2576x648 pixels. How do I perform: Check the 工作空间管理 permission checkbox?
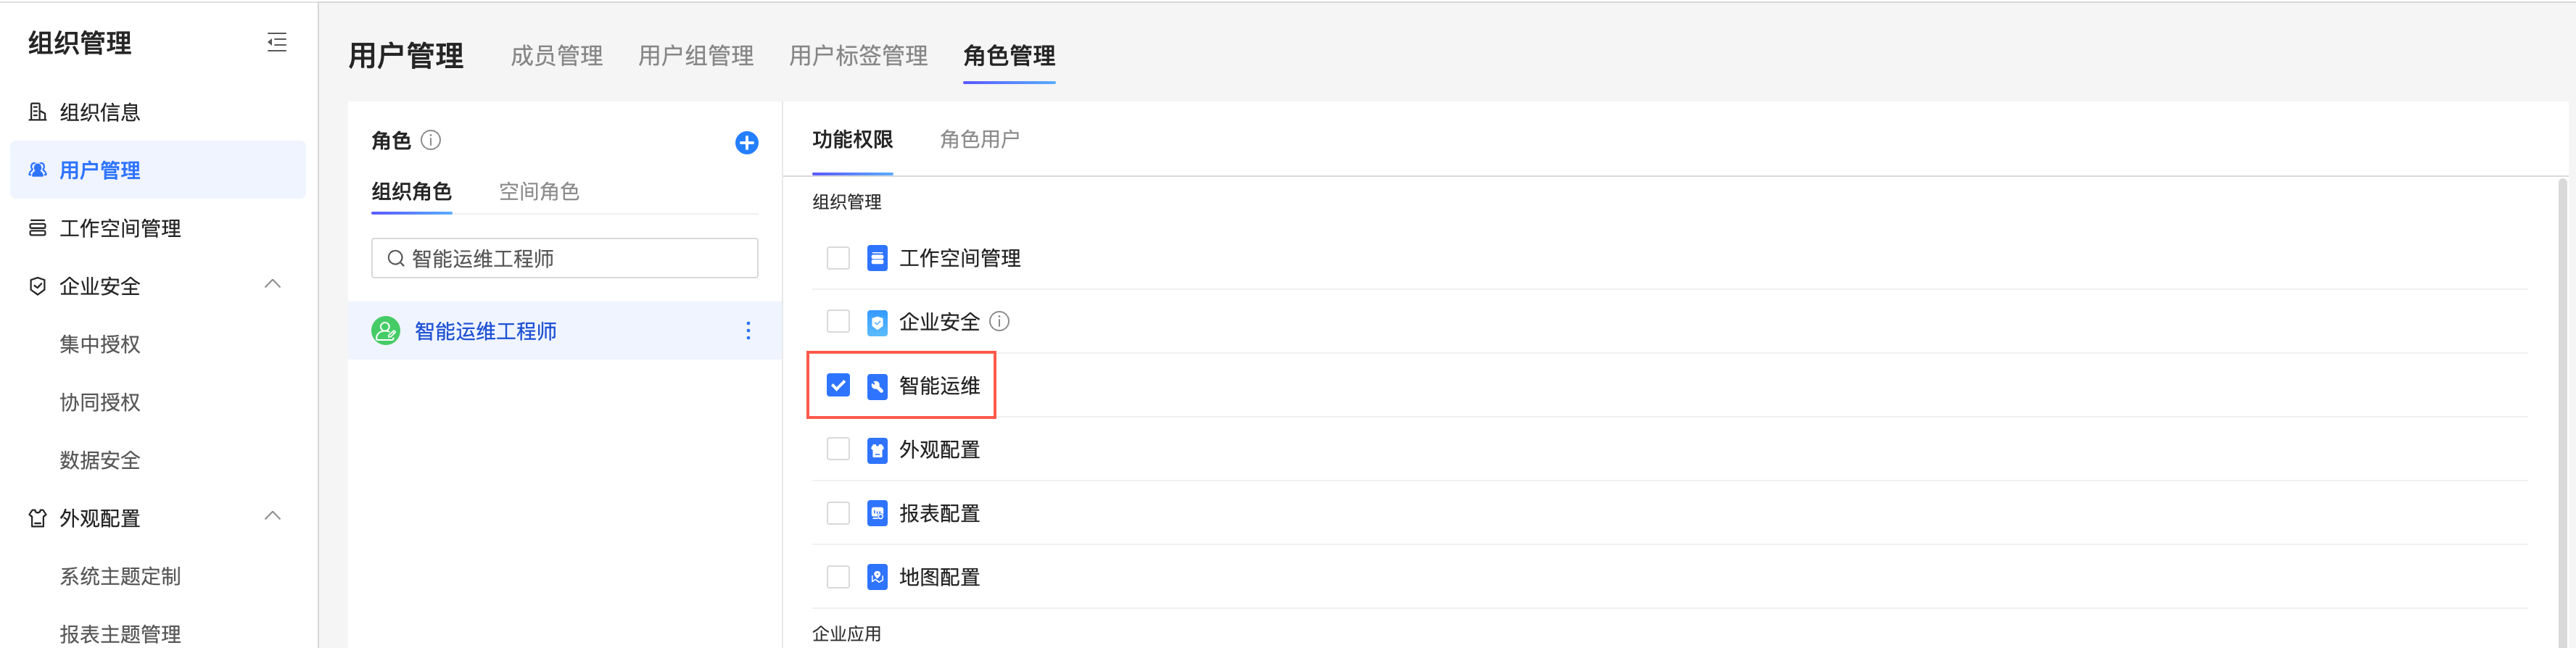[x=838, y=258]
